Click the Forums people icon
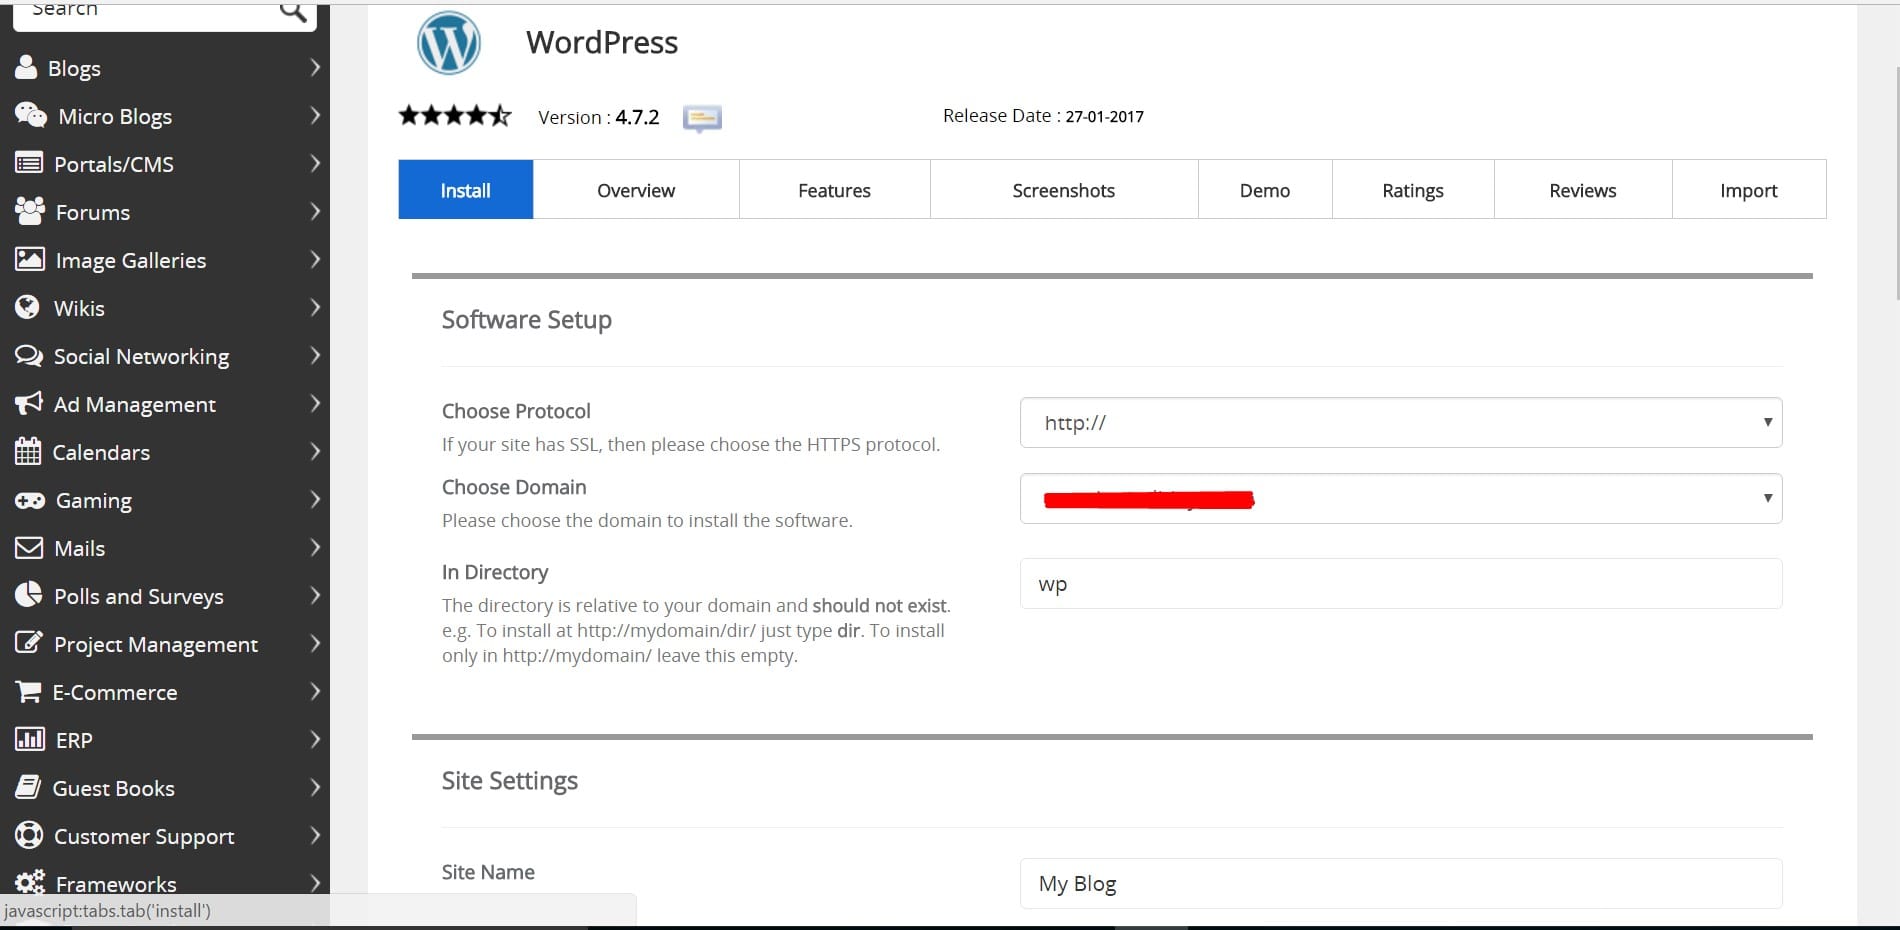 click(x=30, y=211)
